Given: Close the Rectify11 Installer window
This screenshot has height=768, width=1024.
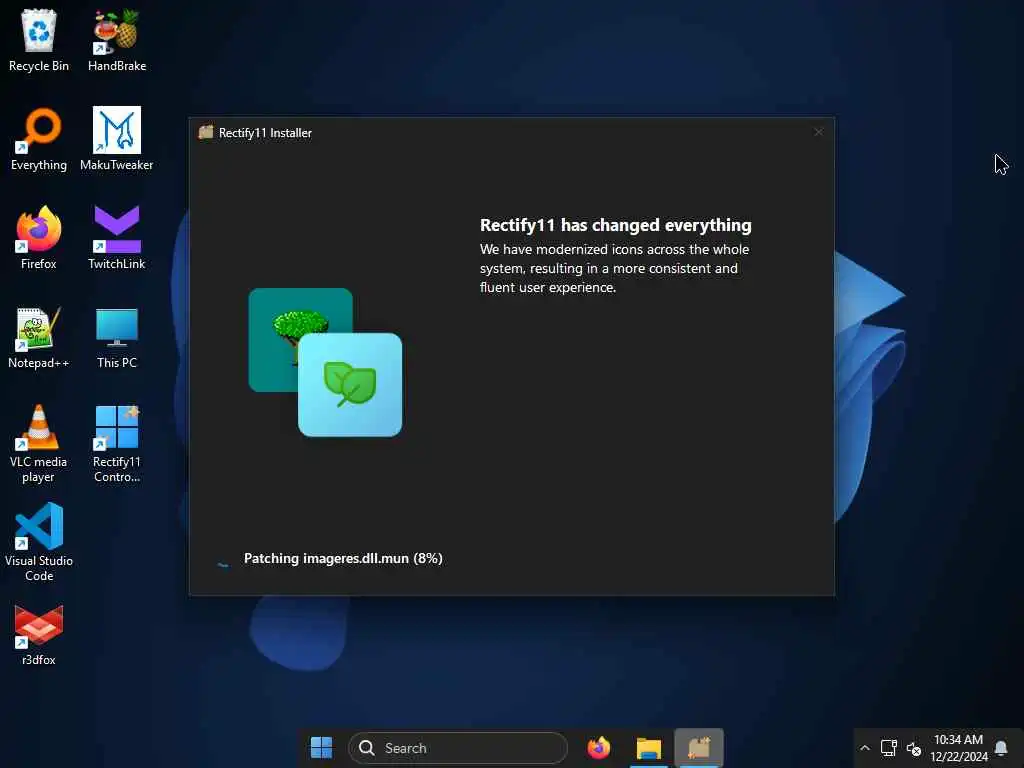Looking at the screenshot, I should point(818,132).
